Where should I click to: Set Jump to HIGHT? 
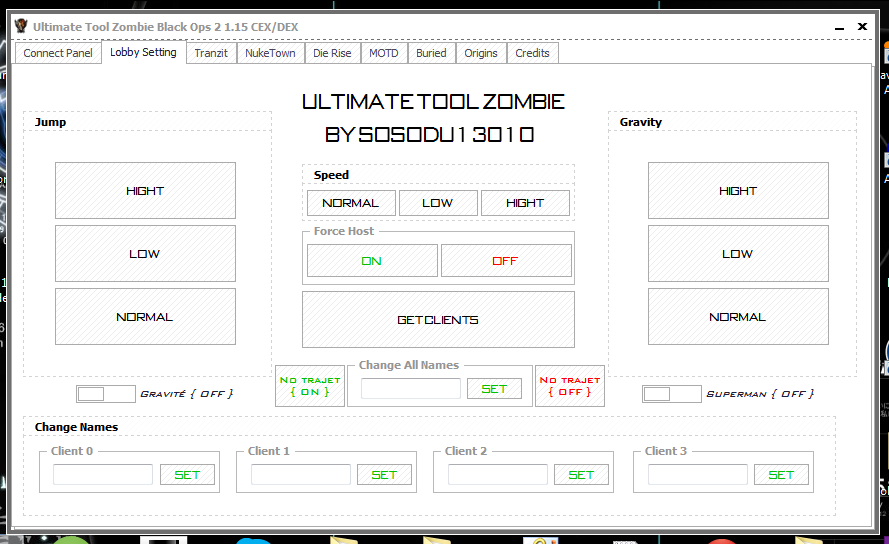tap(145, 191)
